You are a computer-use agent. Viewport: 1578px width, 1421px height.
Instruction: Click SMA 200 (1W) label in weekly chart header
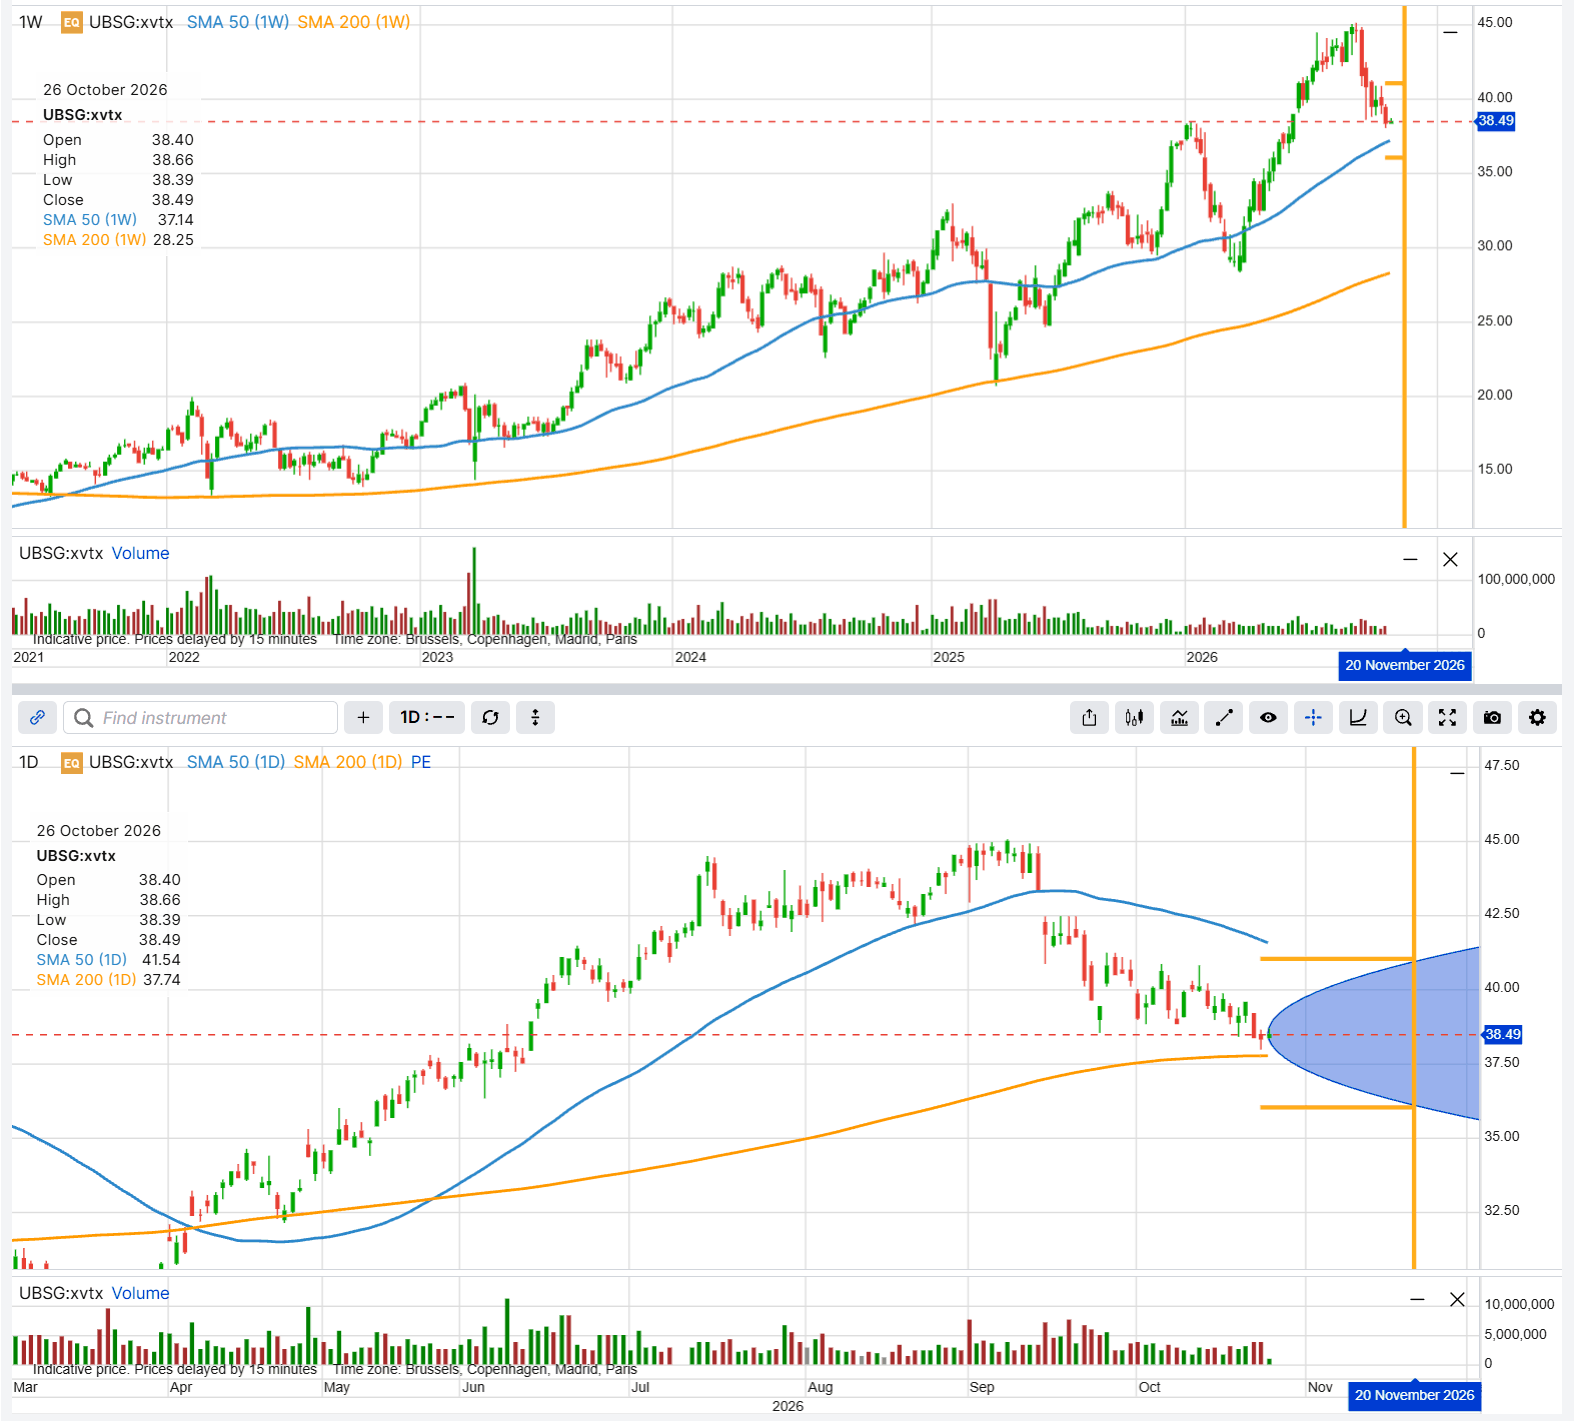(354, 22)
